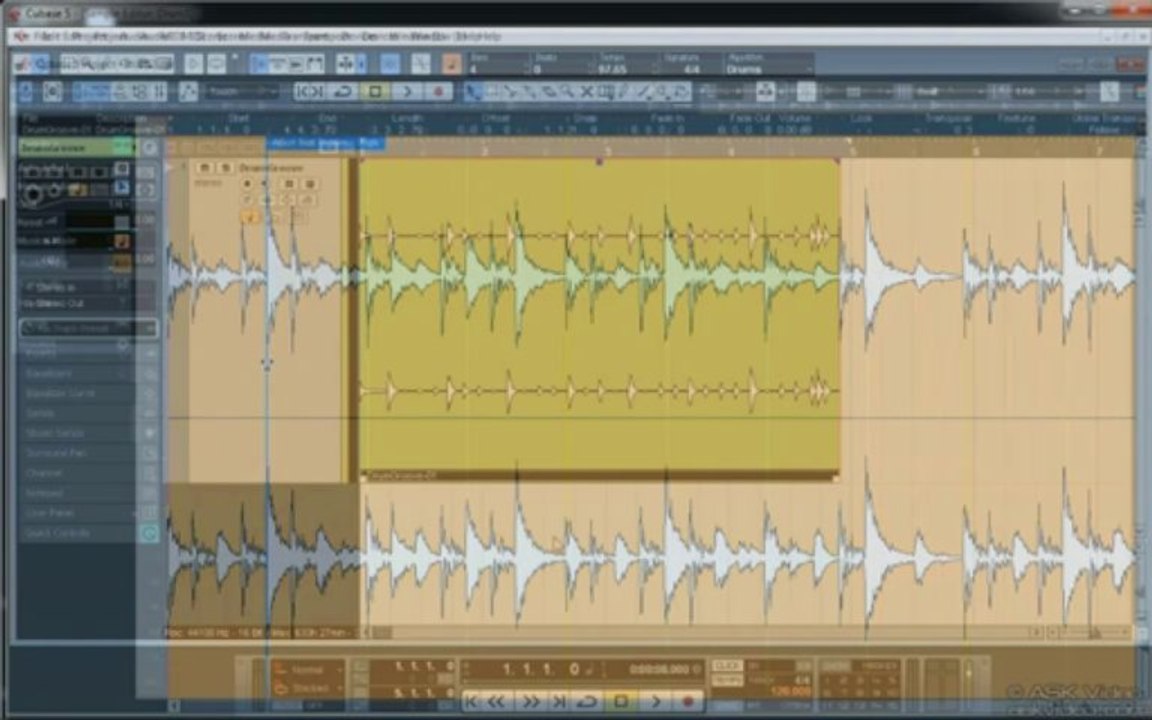1152x720 pixels.
Task: Solo the DrumGroove track with S button
Action: pos(226,168)
